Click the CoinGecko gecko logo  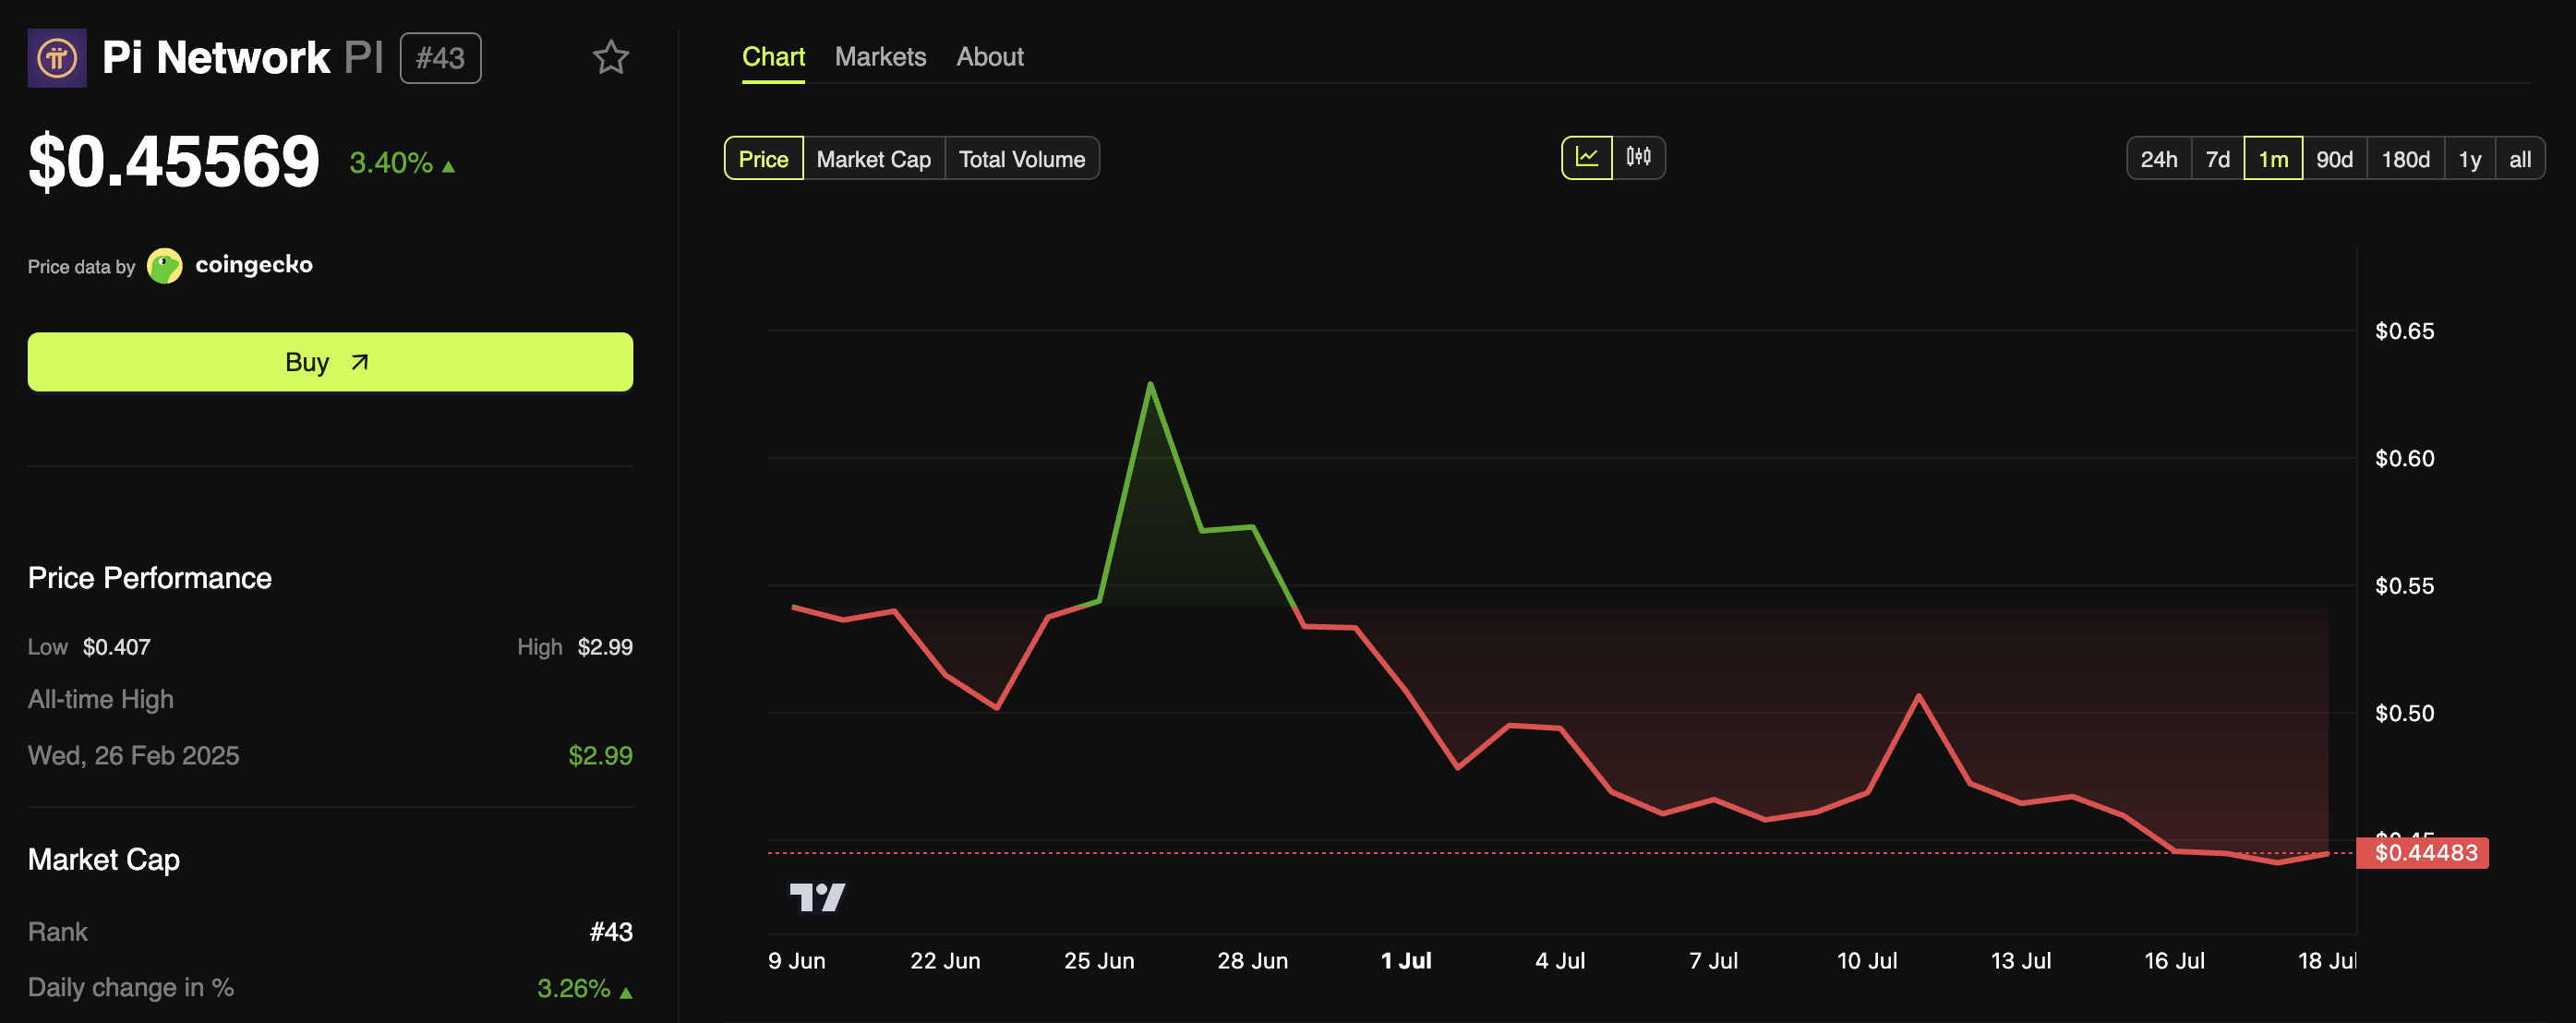coord(164,266)
